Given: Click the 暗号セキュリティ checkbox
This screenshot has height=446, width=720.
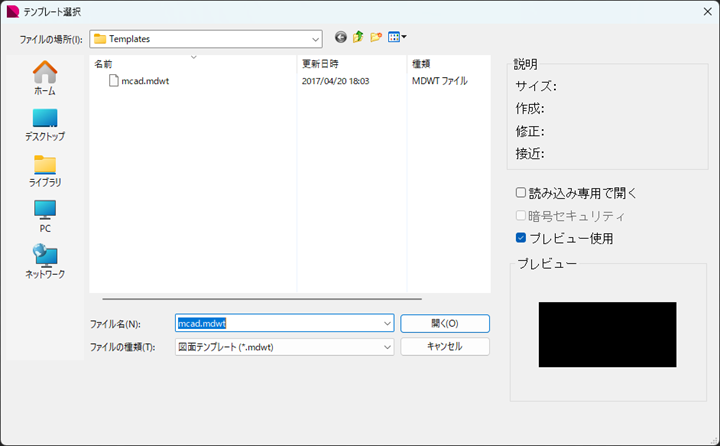Looking at the screenshot, I should click(521, 215).
